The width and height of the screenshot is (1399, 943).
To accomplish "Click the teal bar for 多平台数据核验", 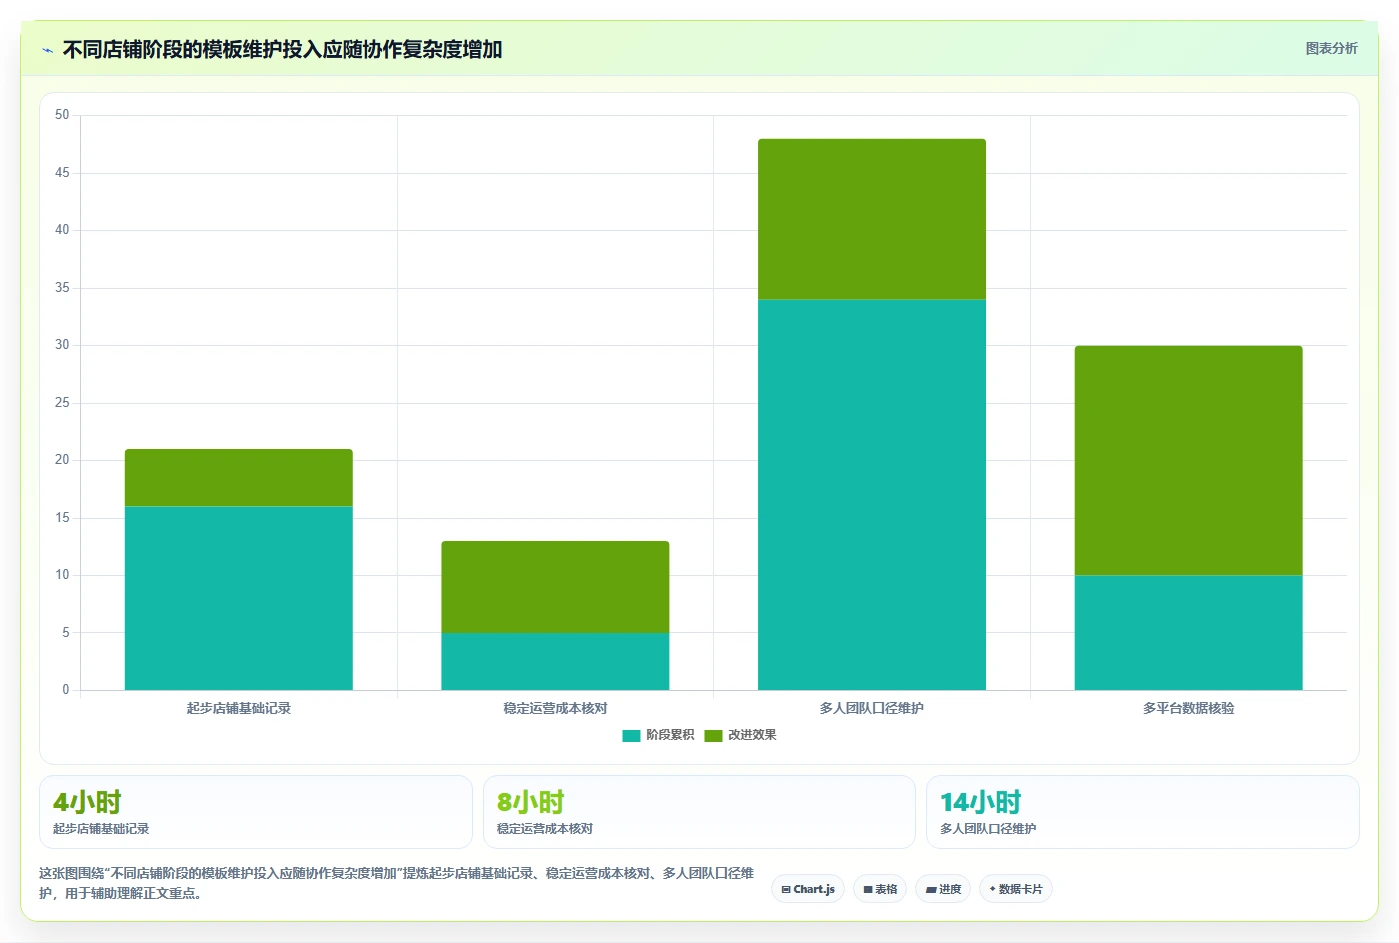I will (x=1188, y=633).
